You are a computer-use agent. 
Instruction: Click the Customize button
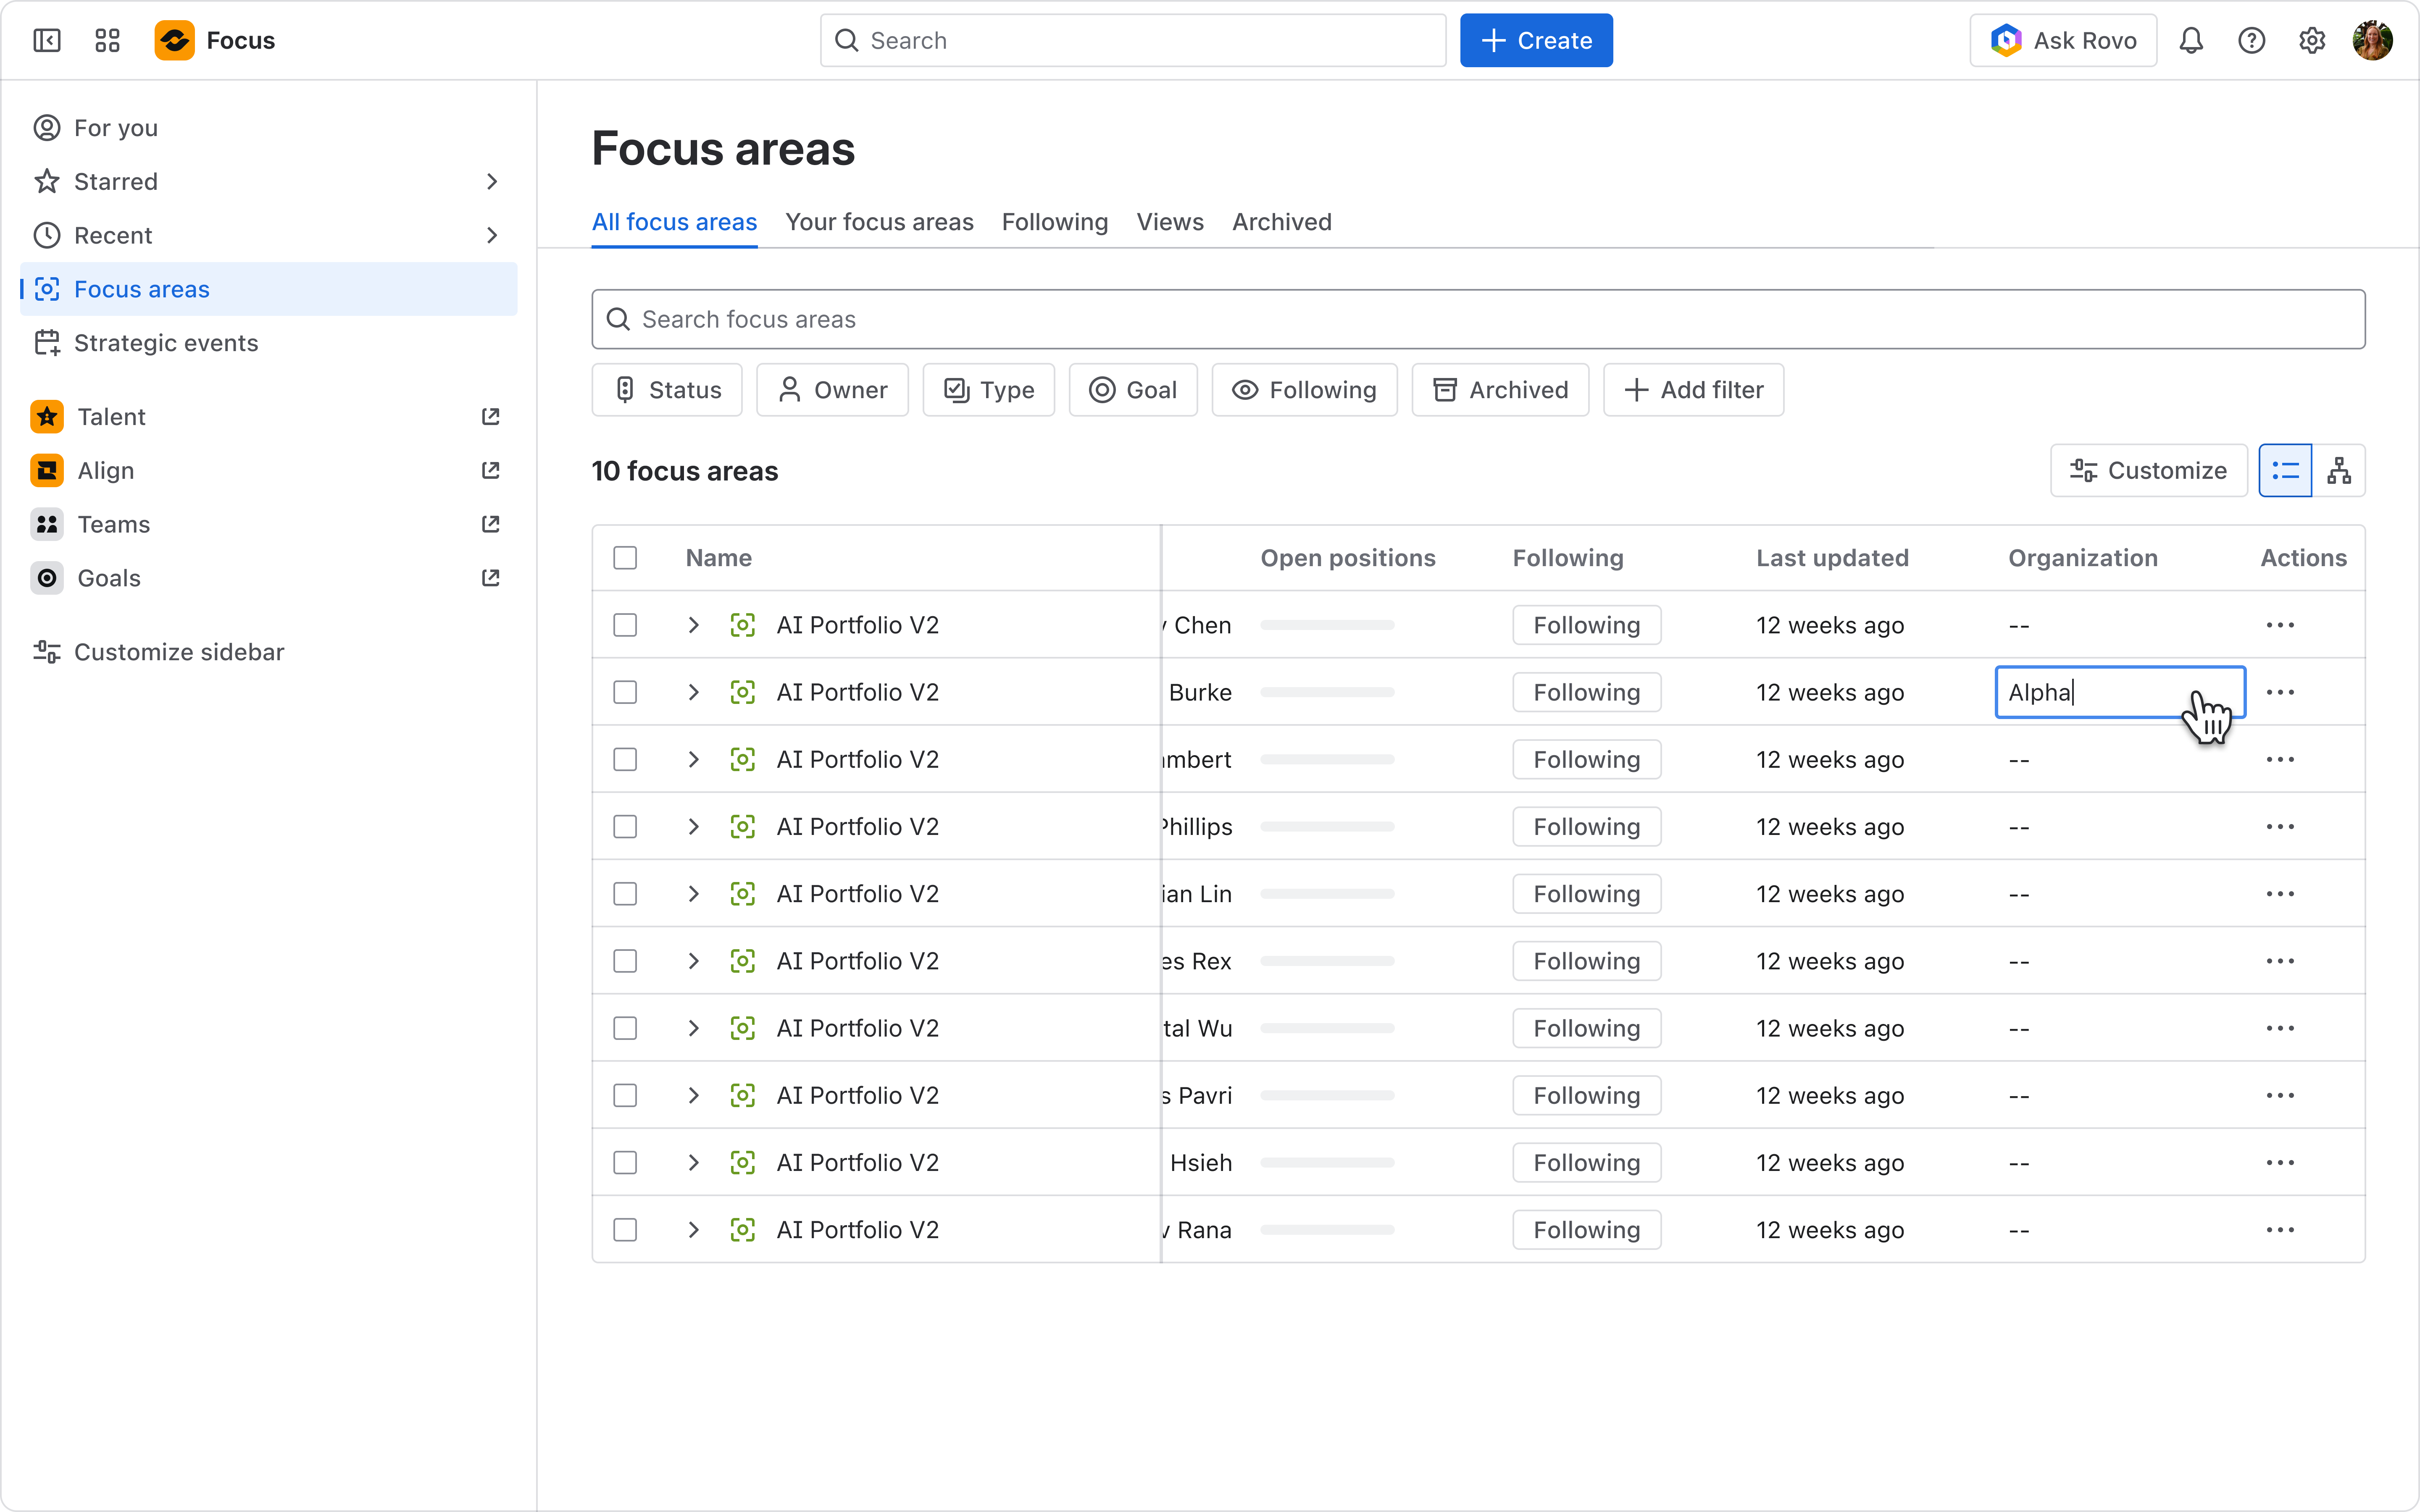coord(2149,470)
